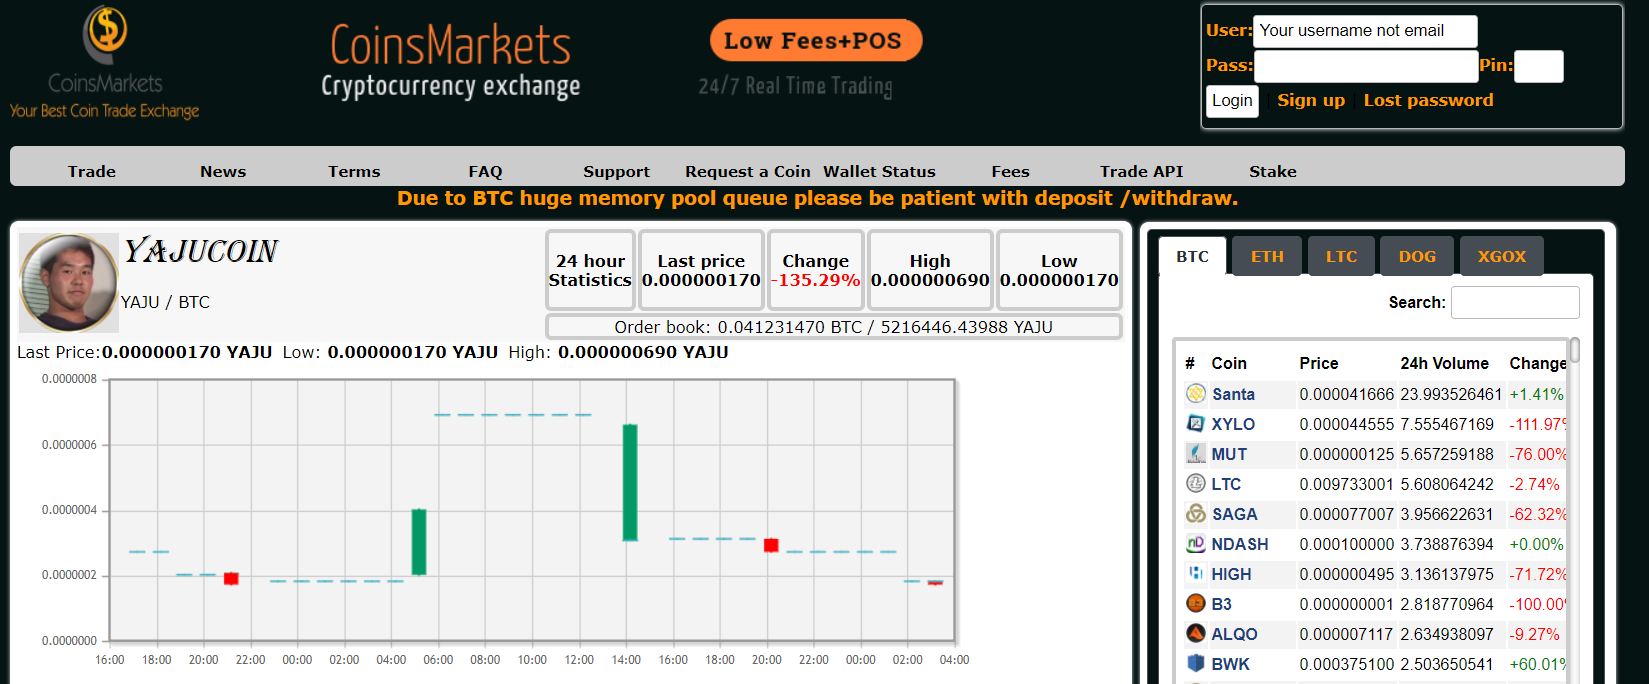The height and width of the screenshot is (684, 1649).
Task: Open the NDASH coin link
Action: 1240,544
